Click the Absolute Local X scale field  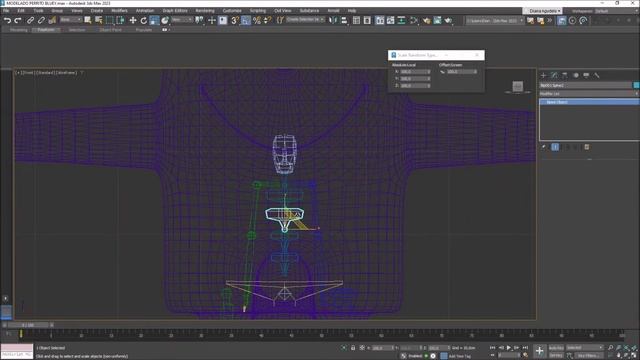[415, 72]
